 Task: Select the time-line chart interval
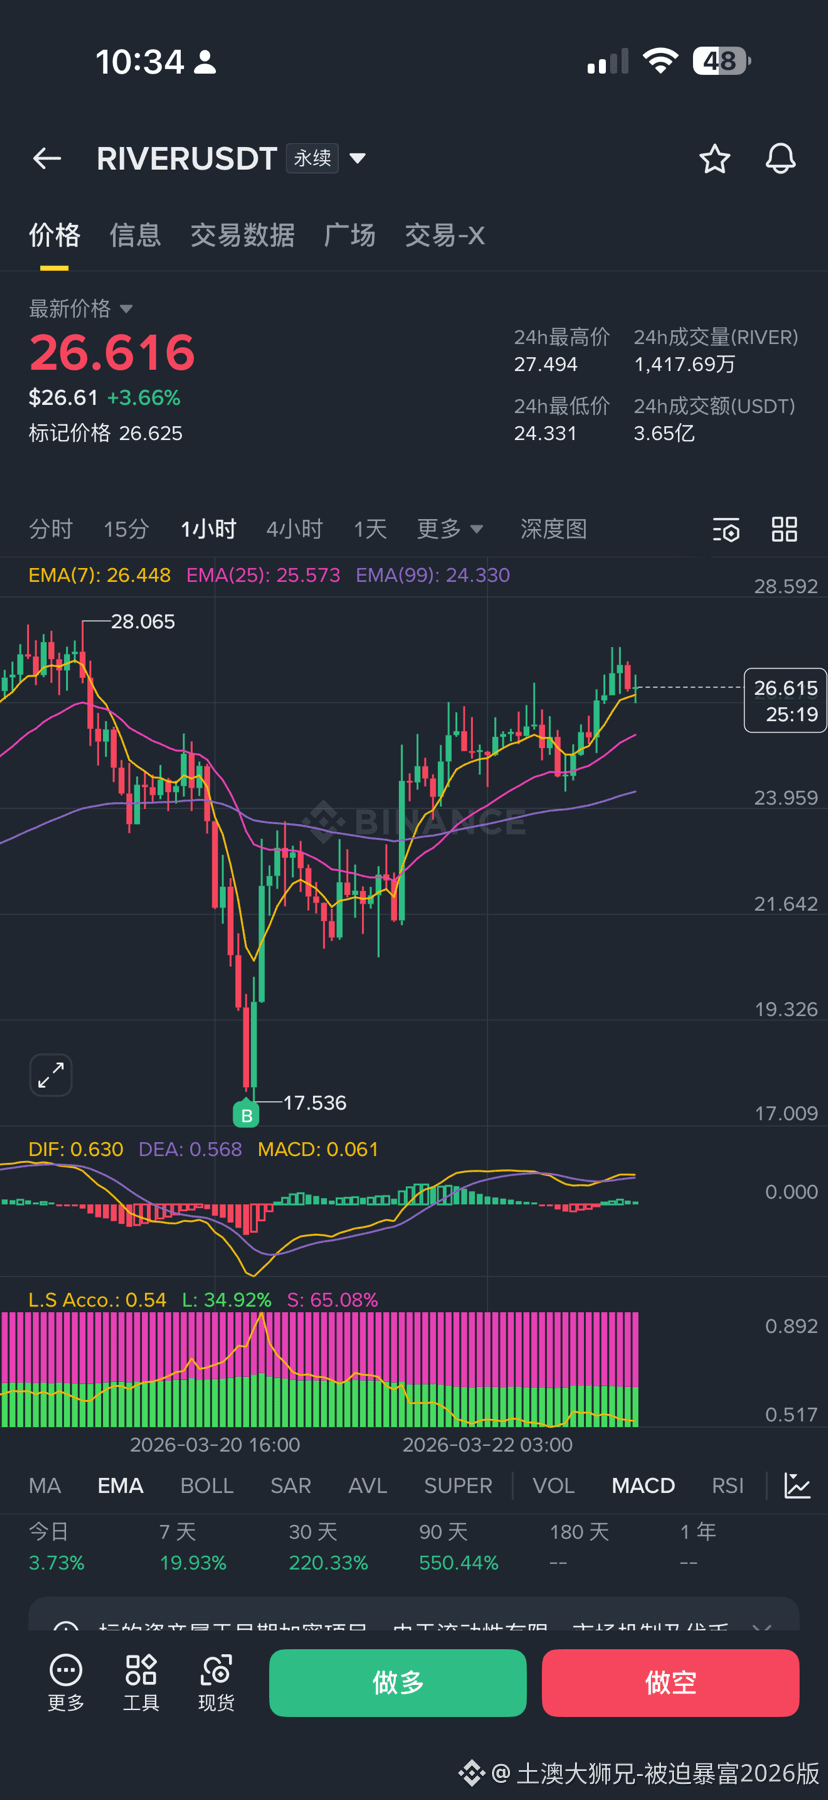click(x=51, y=529)
